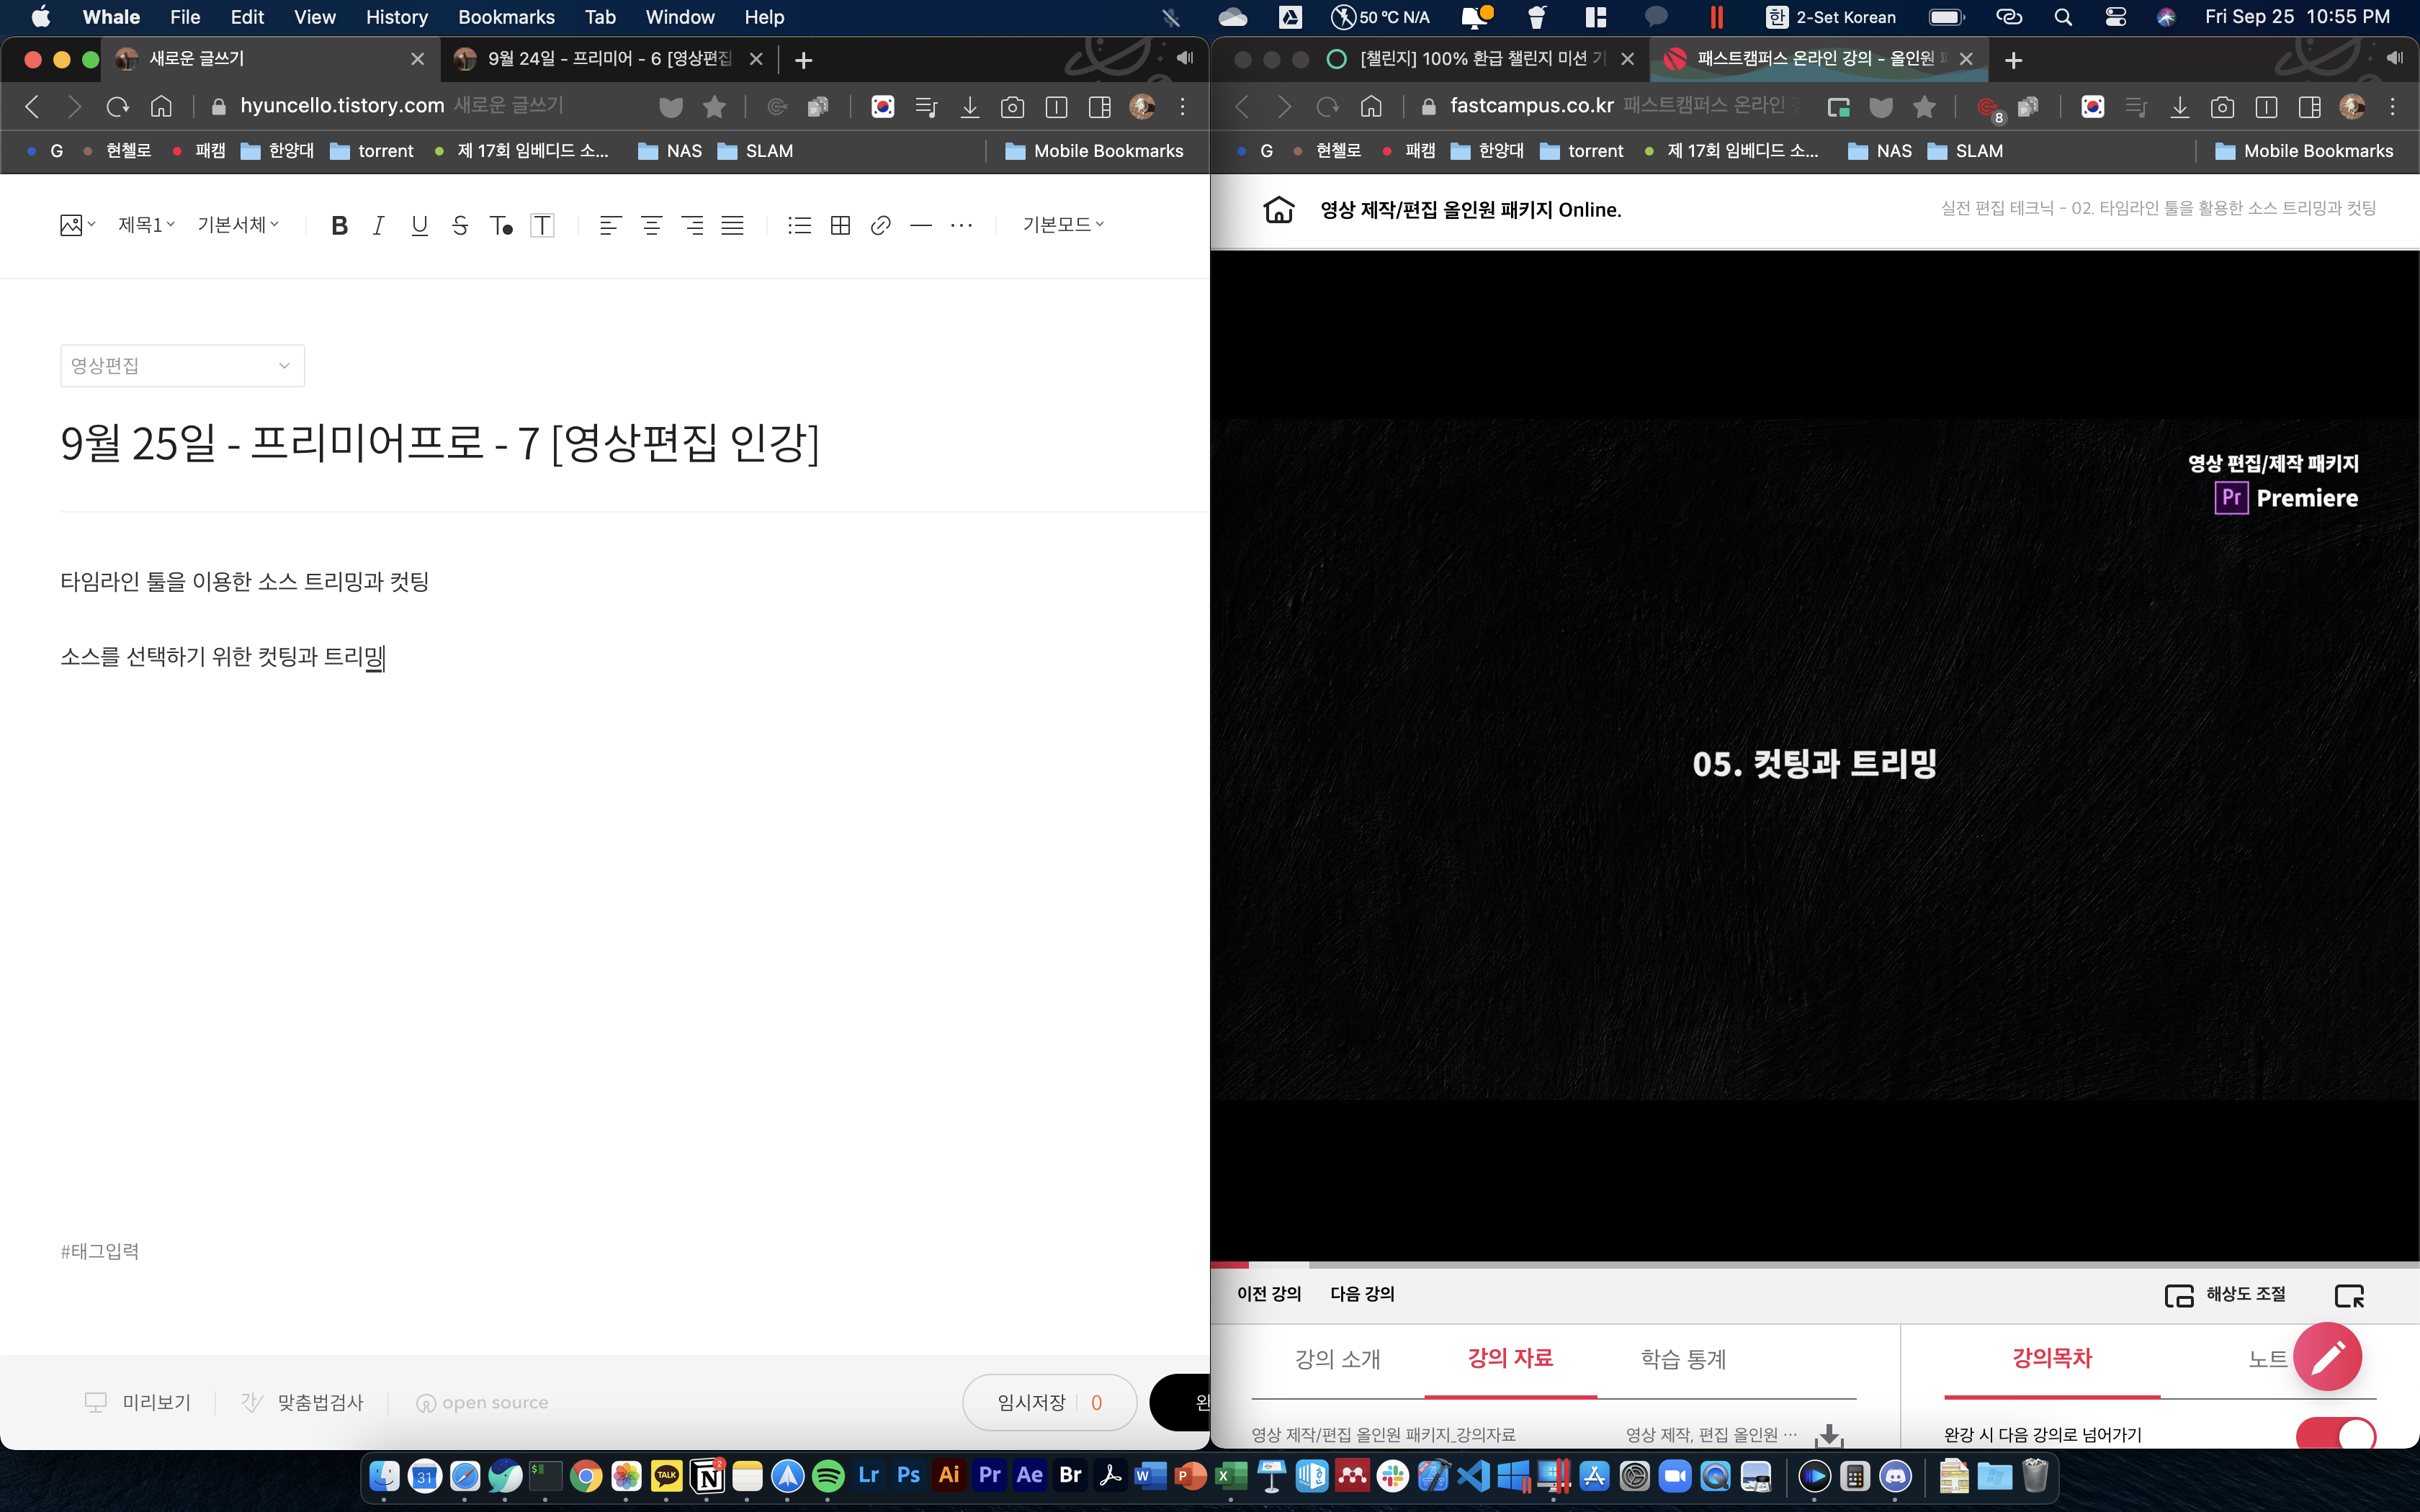Click the 임시저장 button
Screen dimensions: 2420x1512
point(1032,1402)
